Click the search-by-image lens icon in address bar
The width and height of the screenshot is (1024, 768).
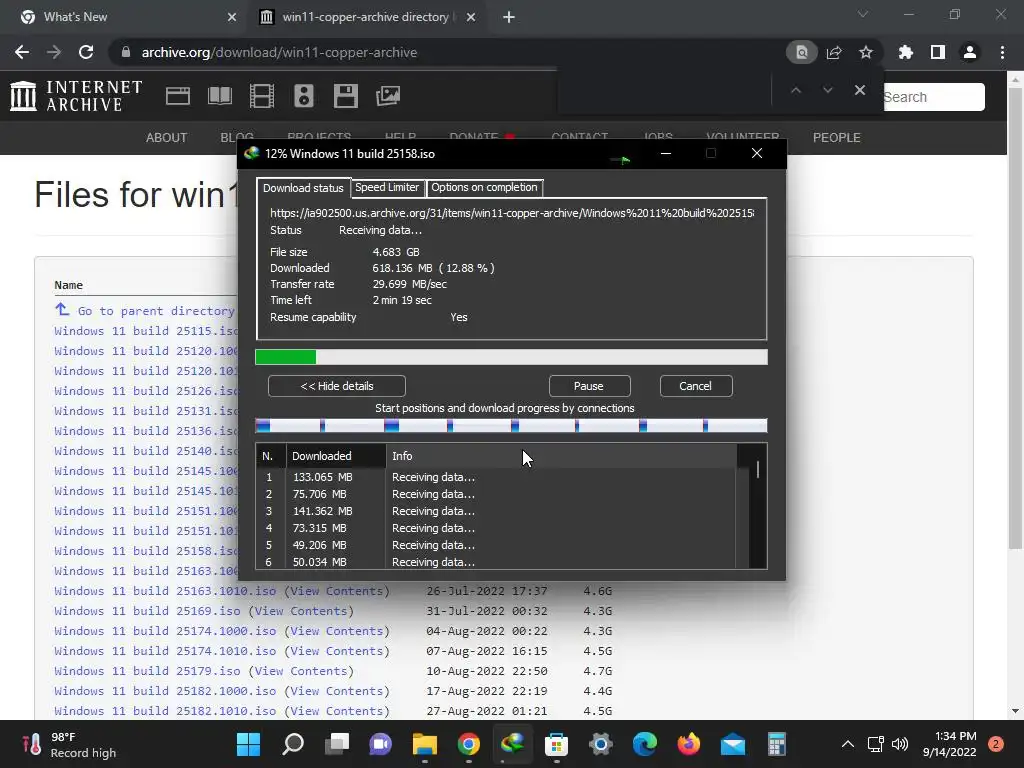801,52
